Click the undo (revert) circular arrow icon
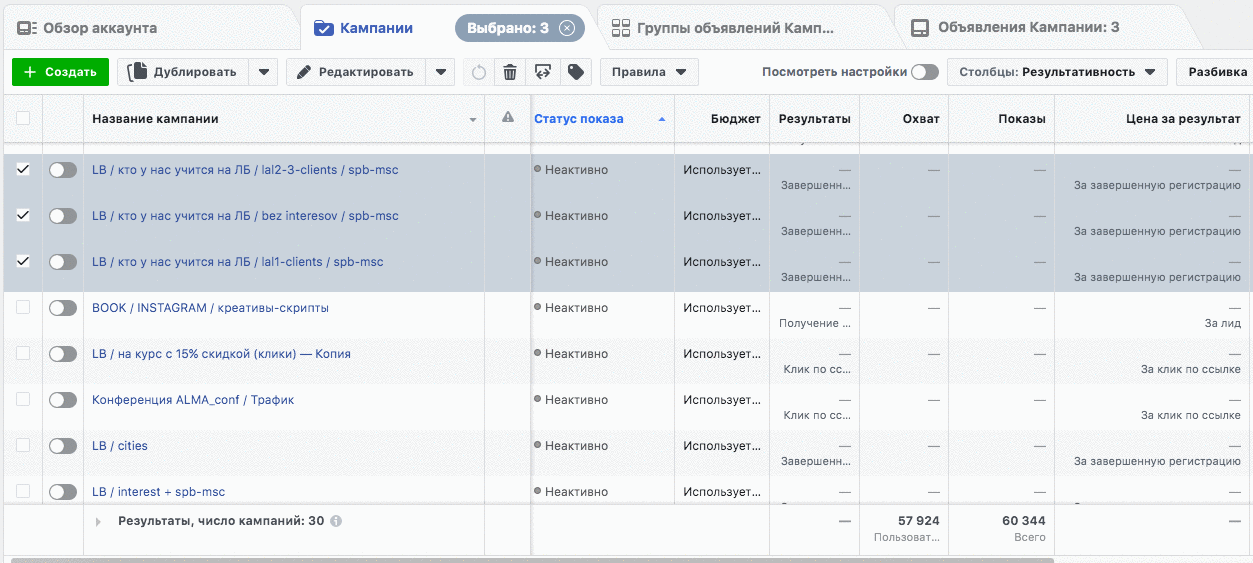This screenshot has width=1253, height=563. [x=479, y=72]
